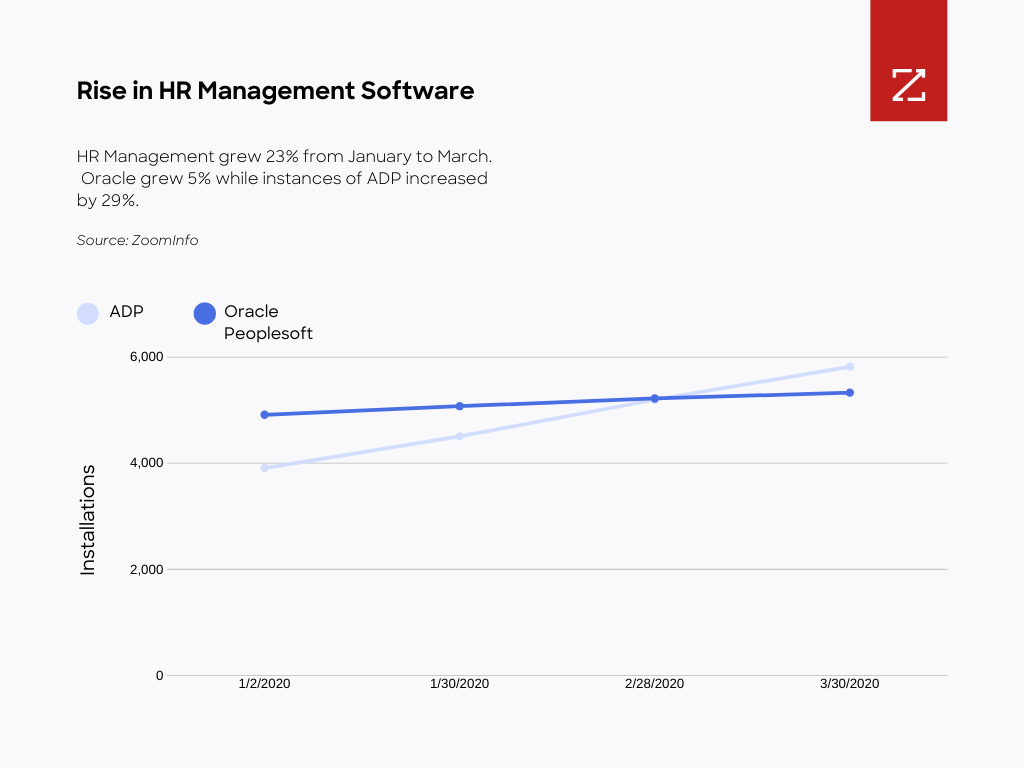This screenshot has height=768, width=1024.
Task: Click the 3/30/2020 x-axis date label
Action: (850, 684)
